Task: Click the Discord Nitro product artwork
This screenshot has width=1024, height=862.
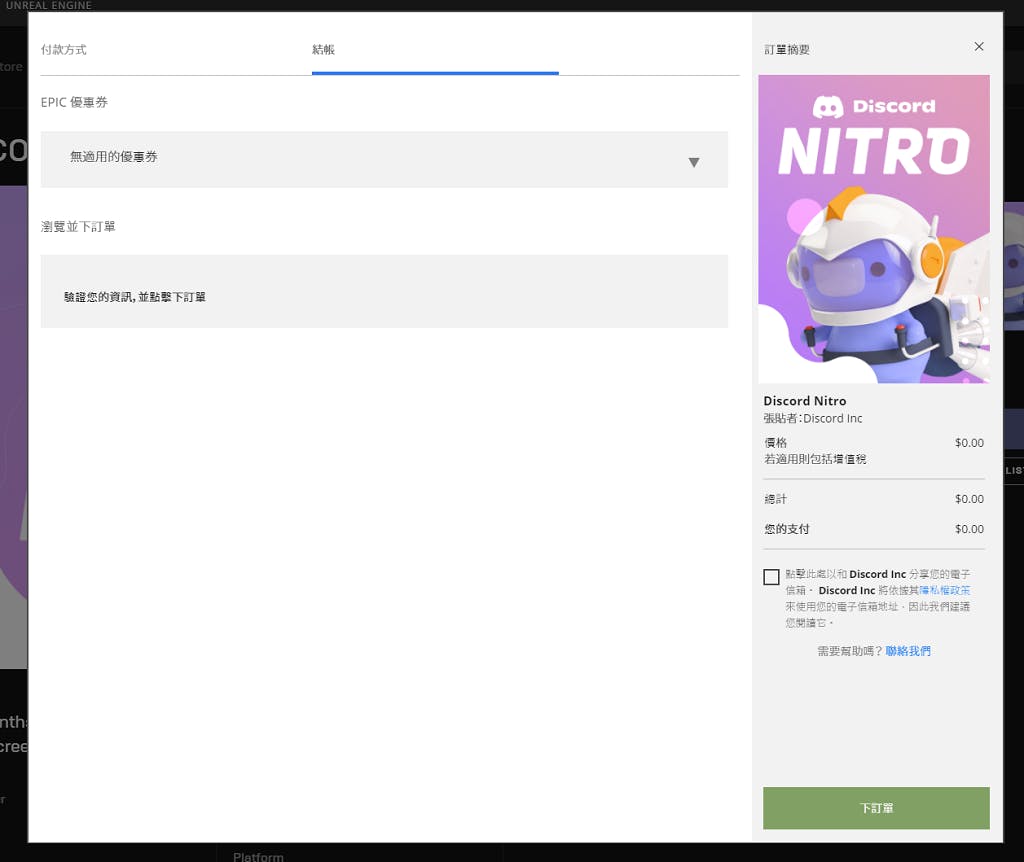Action: click(873, 229)
